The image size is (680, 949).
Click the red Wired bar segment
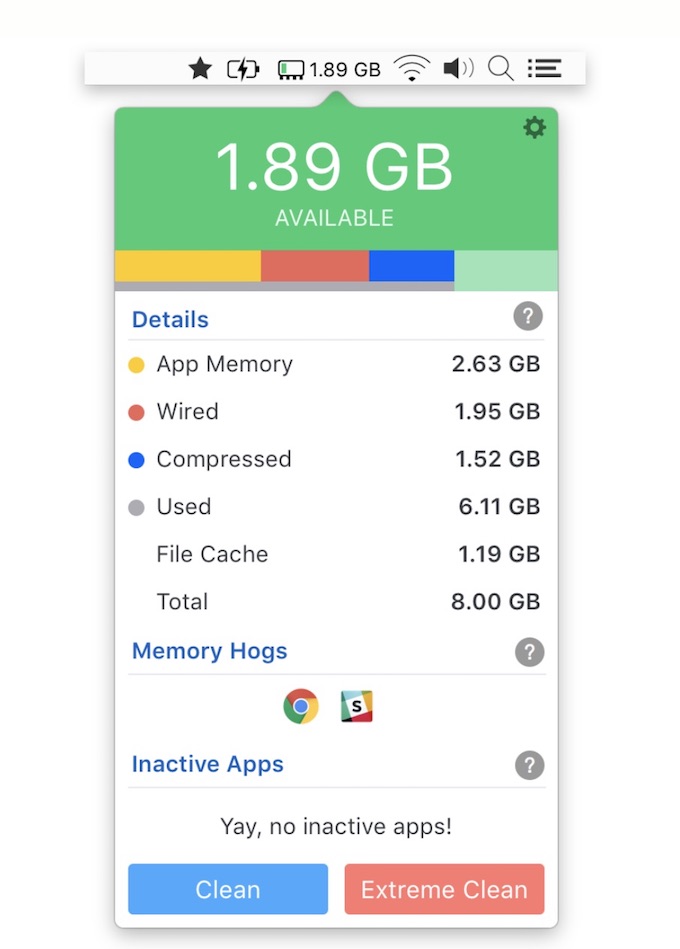coord(315,266)
